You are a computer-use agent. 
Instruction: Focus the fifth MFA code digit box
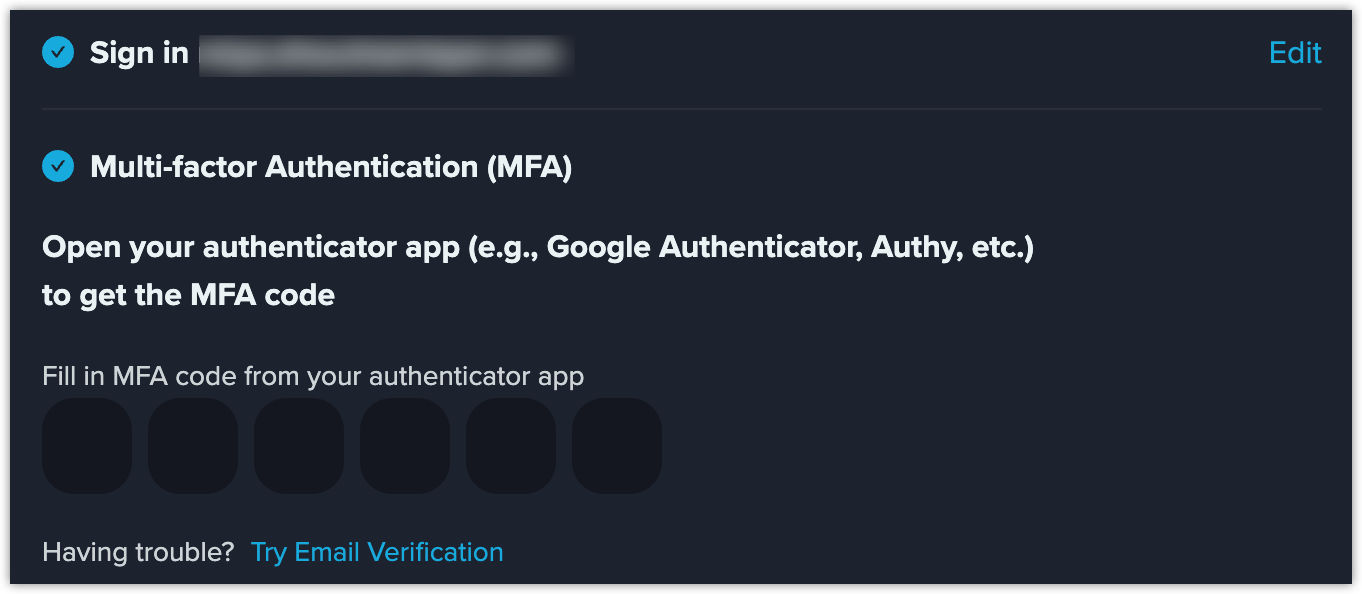click(511, 446)
